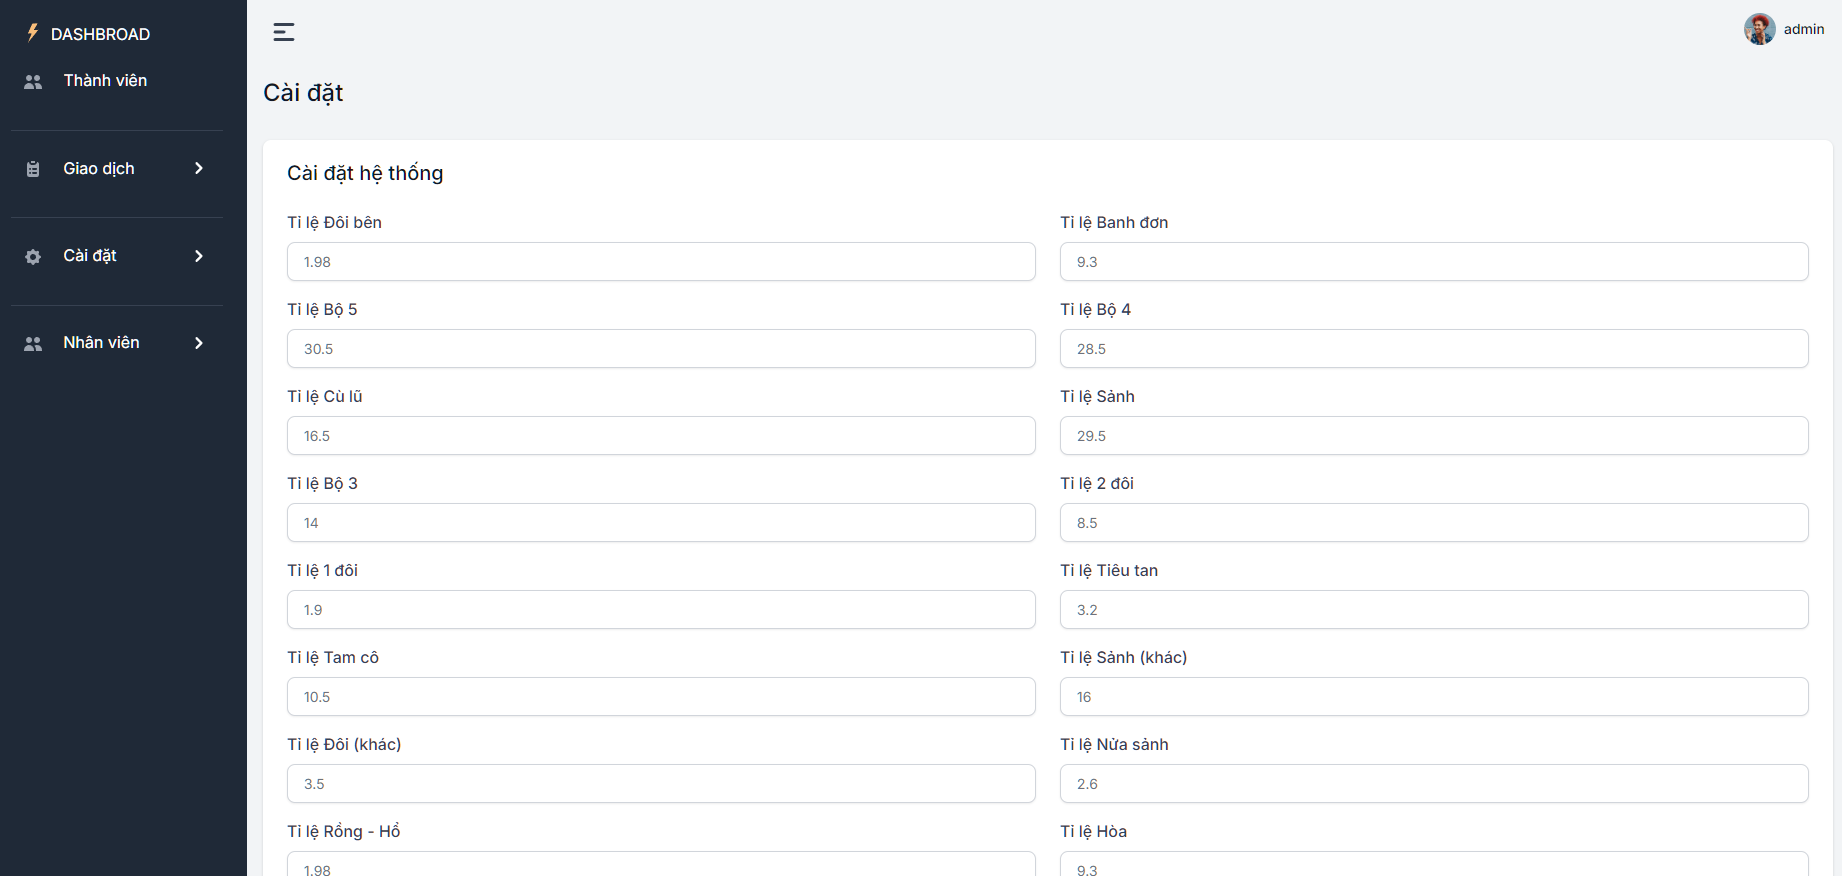1842x876 pixels.
Task: Click the Nhân viên people icon
Action: click(33, 344)
